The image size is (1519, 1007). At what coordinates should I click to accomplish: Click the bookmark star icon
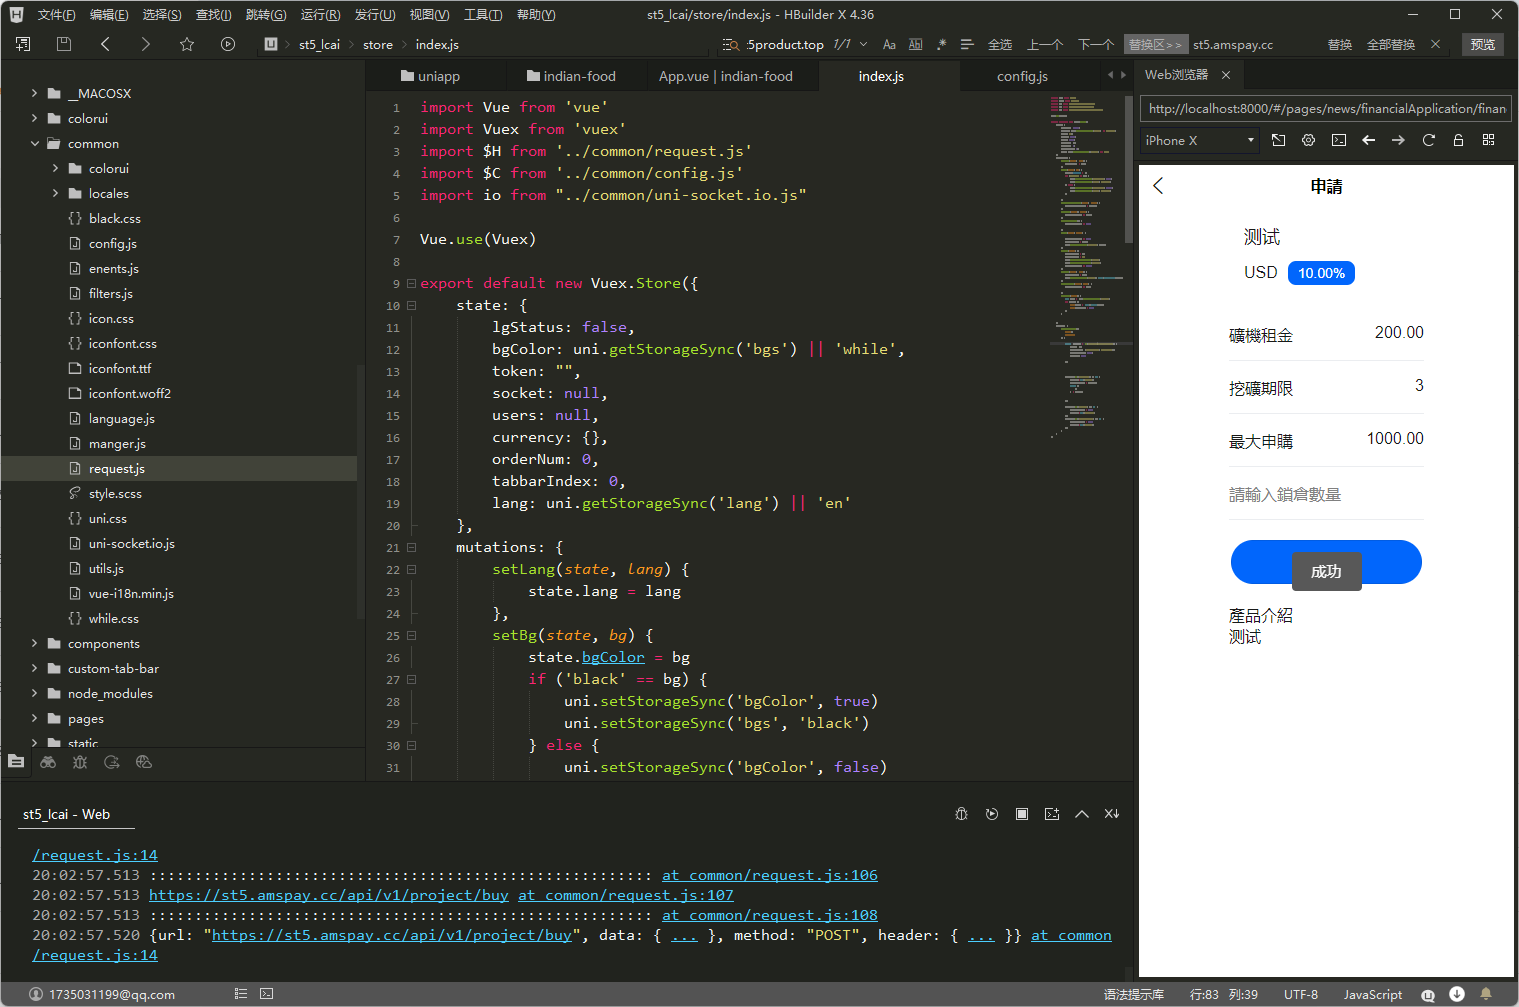pos(187,44)
